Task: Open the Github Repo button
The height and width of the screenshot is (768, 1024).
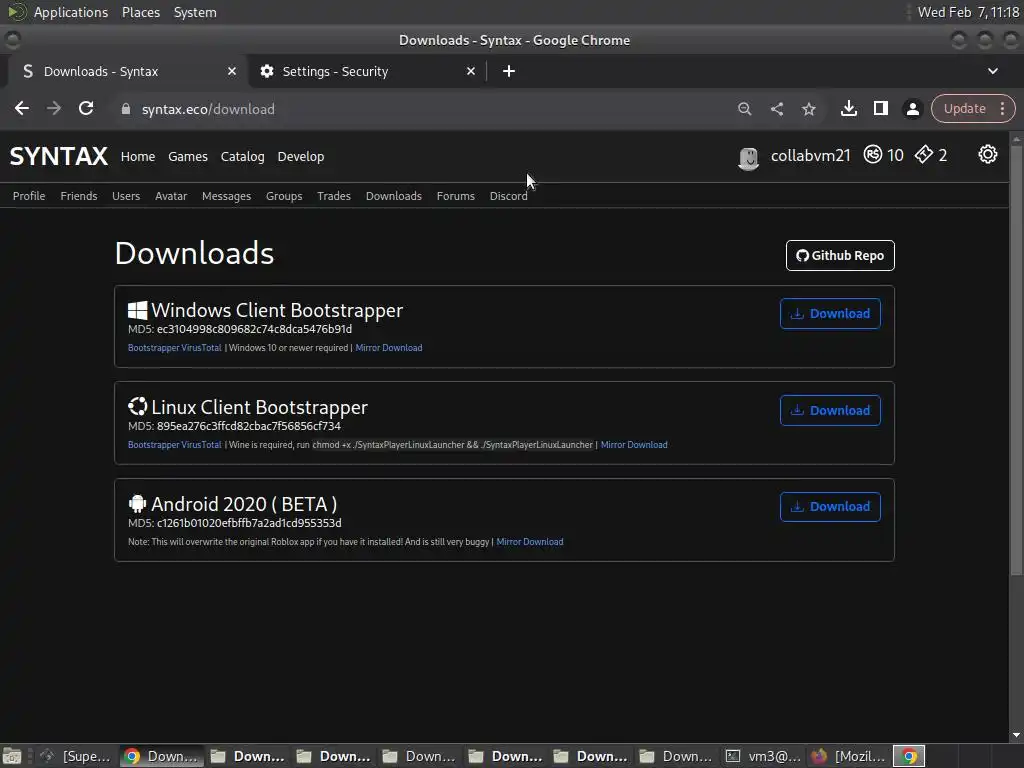Action: 840,255
